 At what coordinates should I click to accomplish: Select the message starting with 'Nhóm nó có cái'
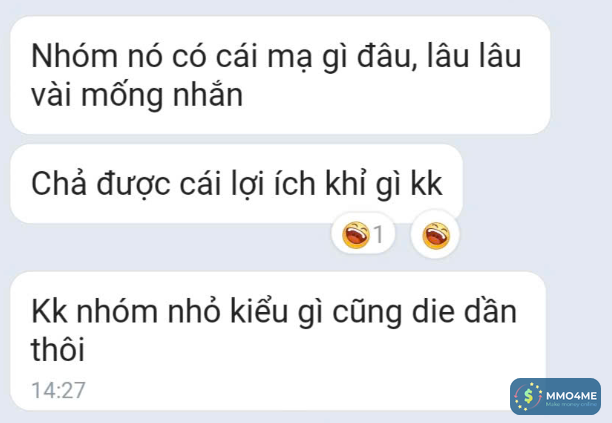280,75
